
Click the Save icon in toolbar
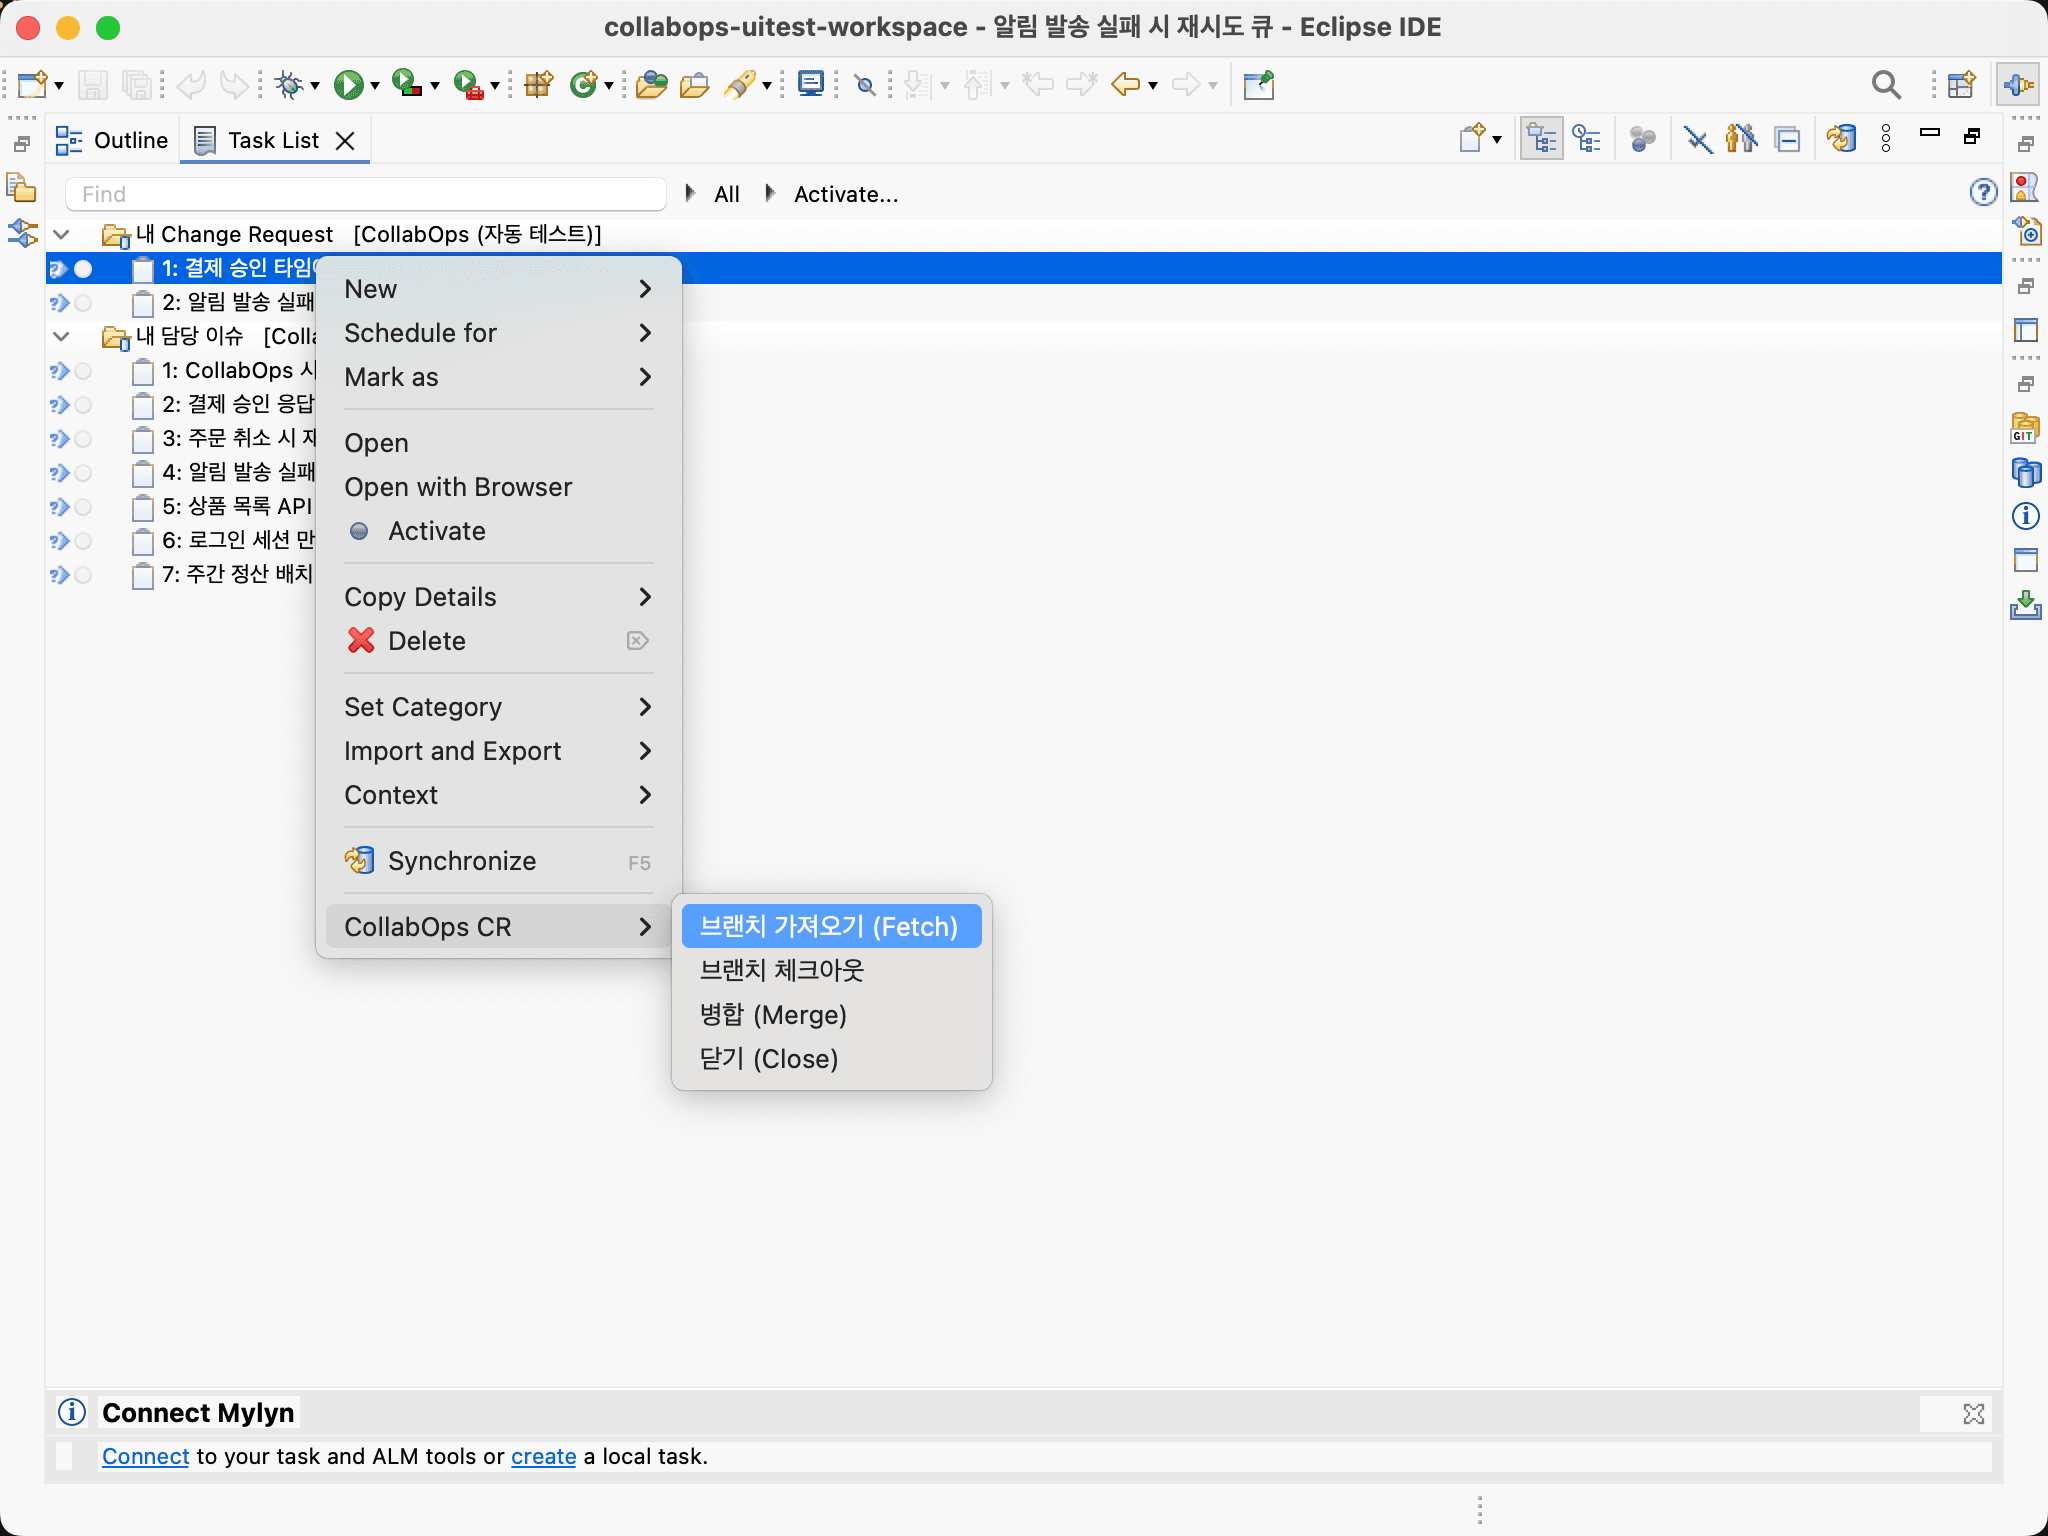point(93,85)
